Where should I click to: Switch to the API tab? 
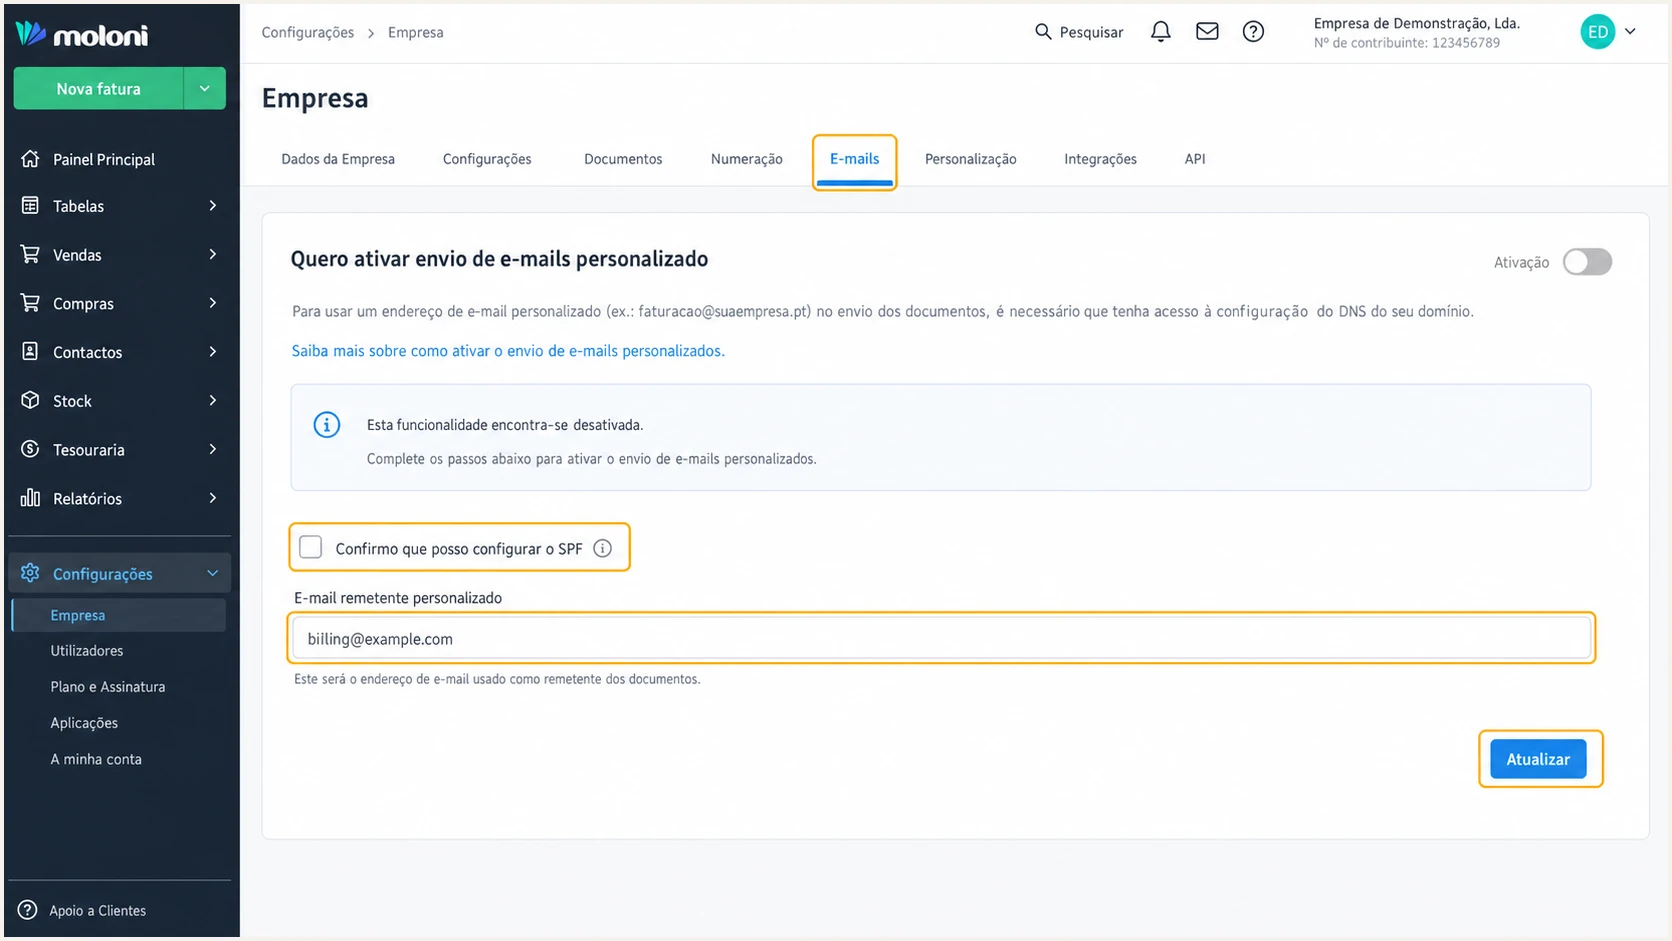[x=1195, y=159]
